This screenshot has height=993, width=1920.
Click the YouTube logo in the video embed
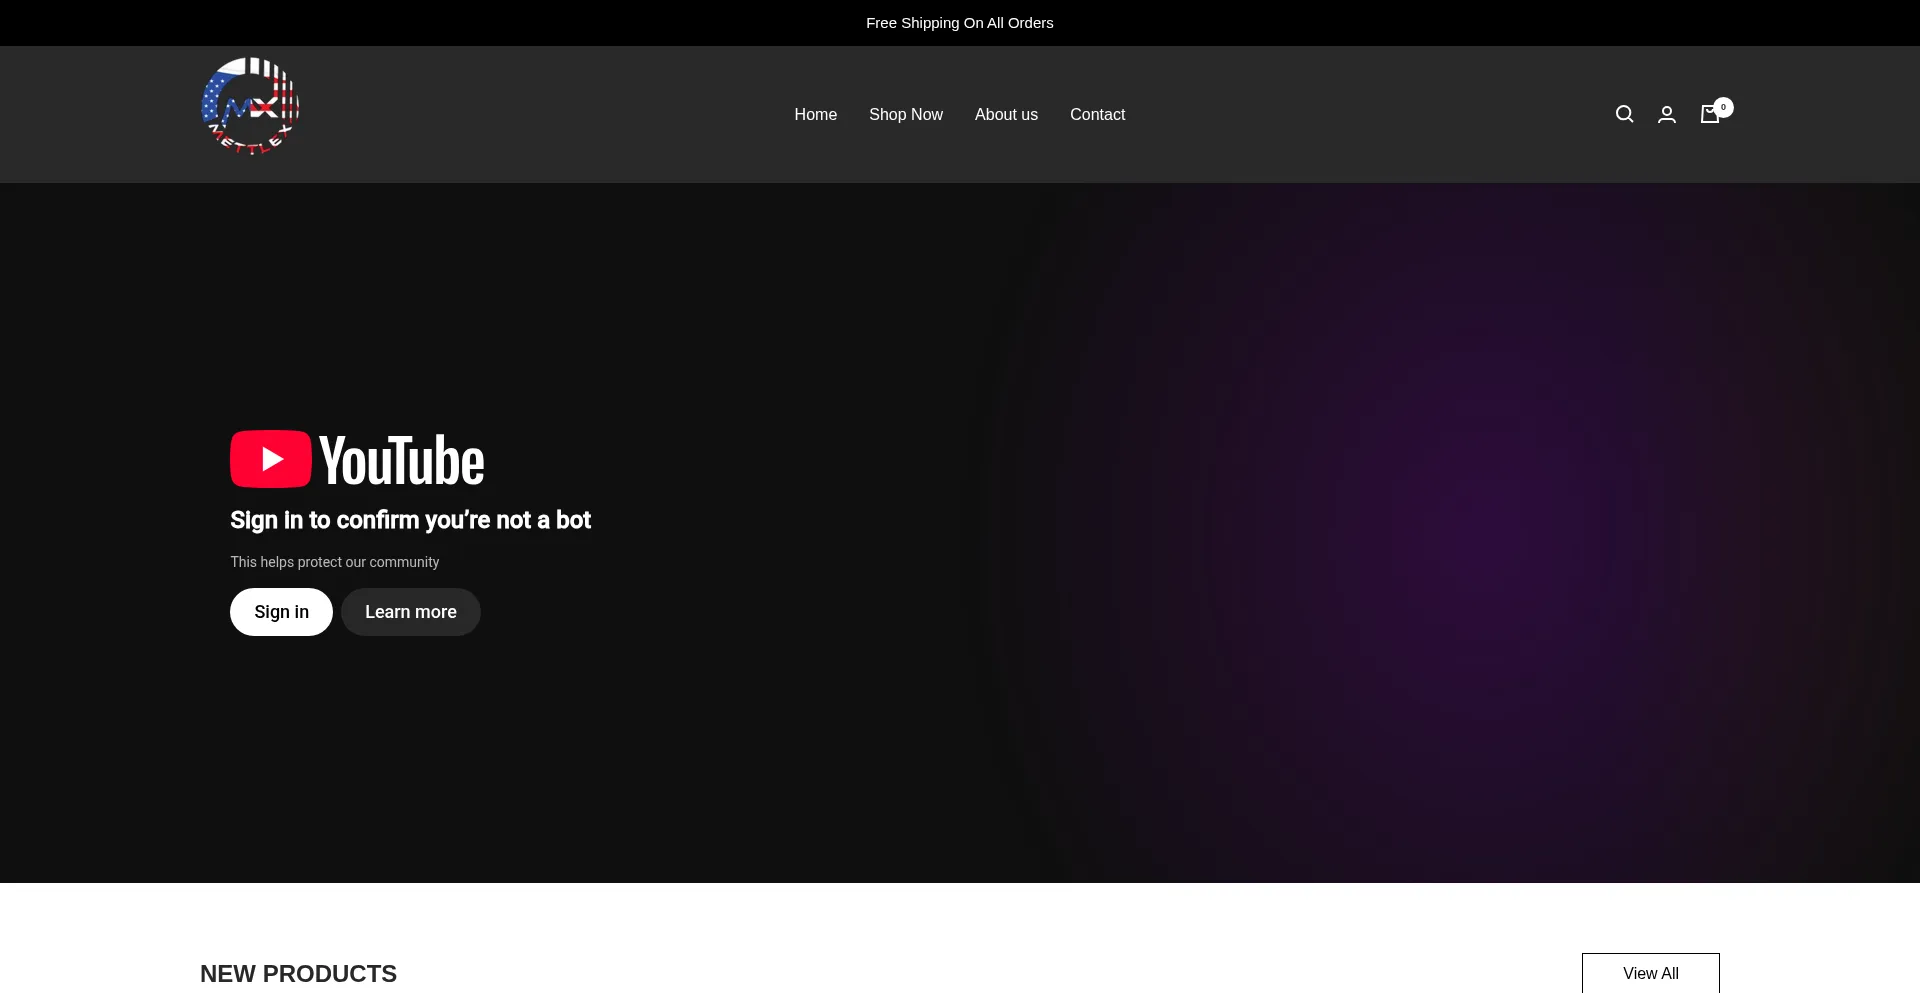click(357, 459)
